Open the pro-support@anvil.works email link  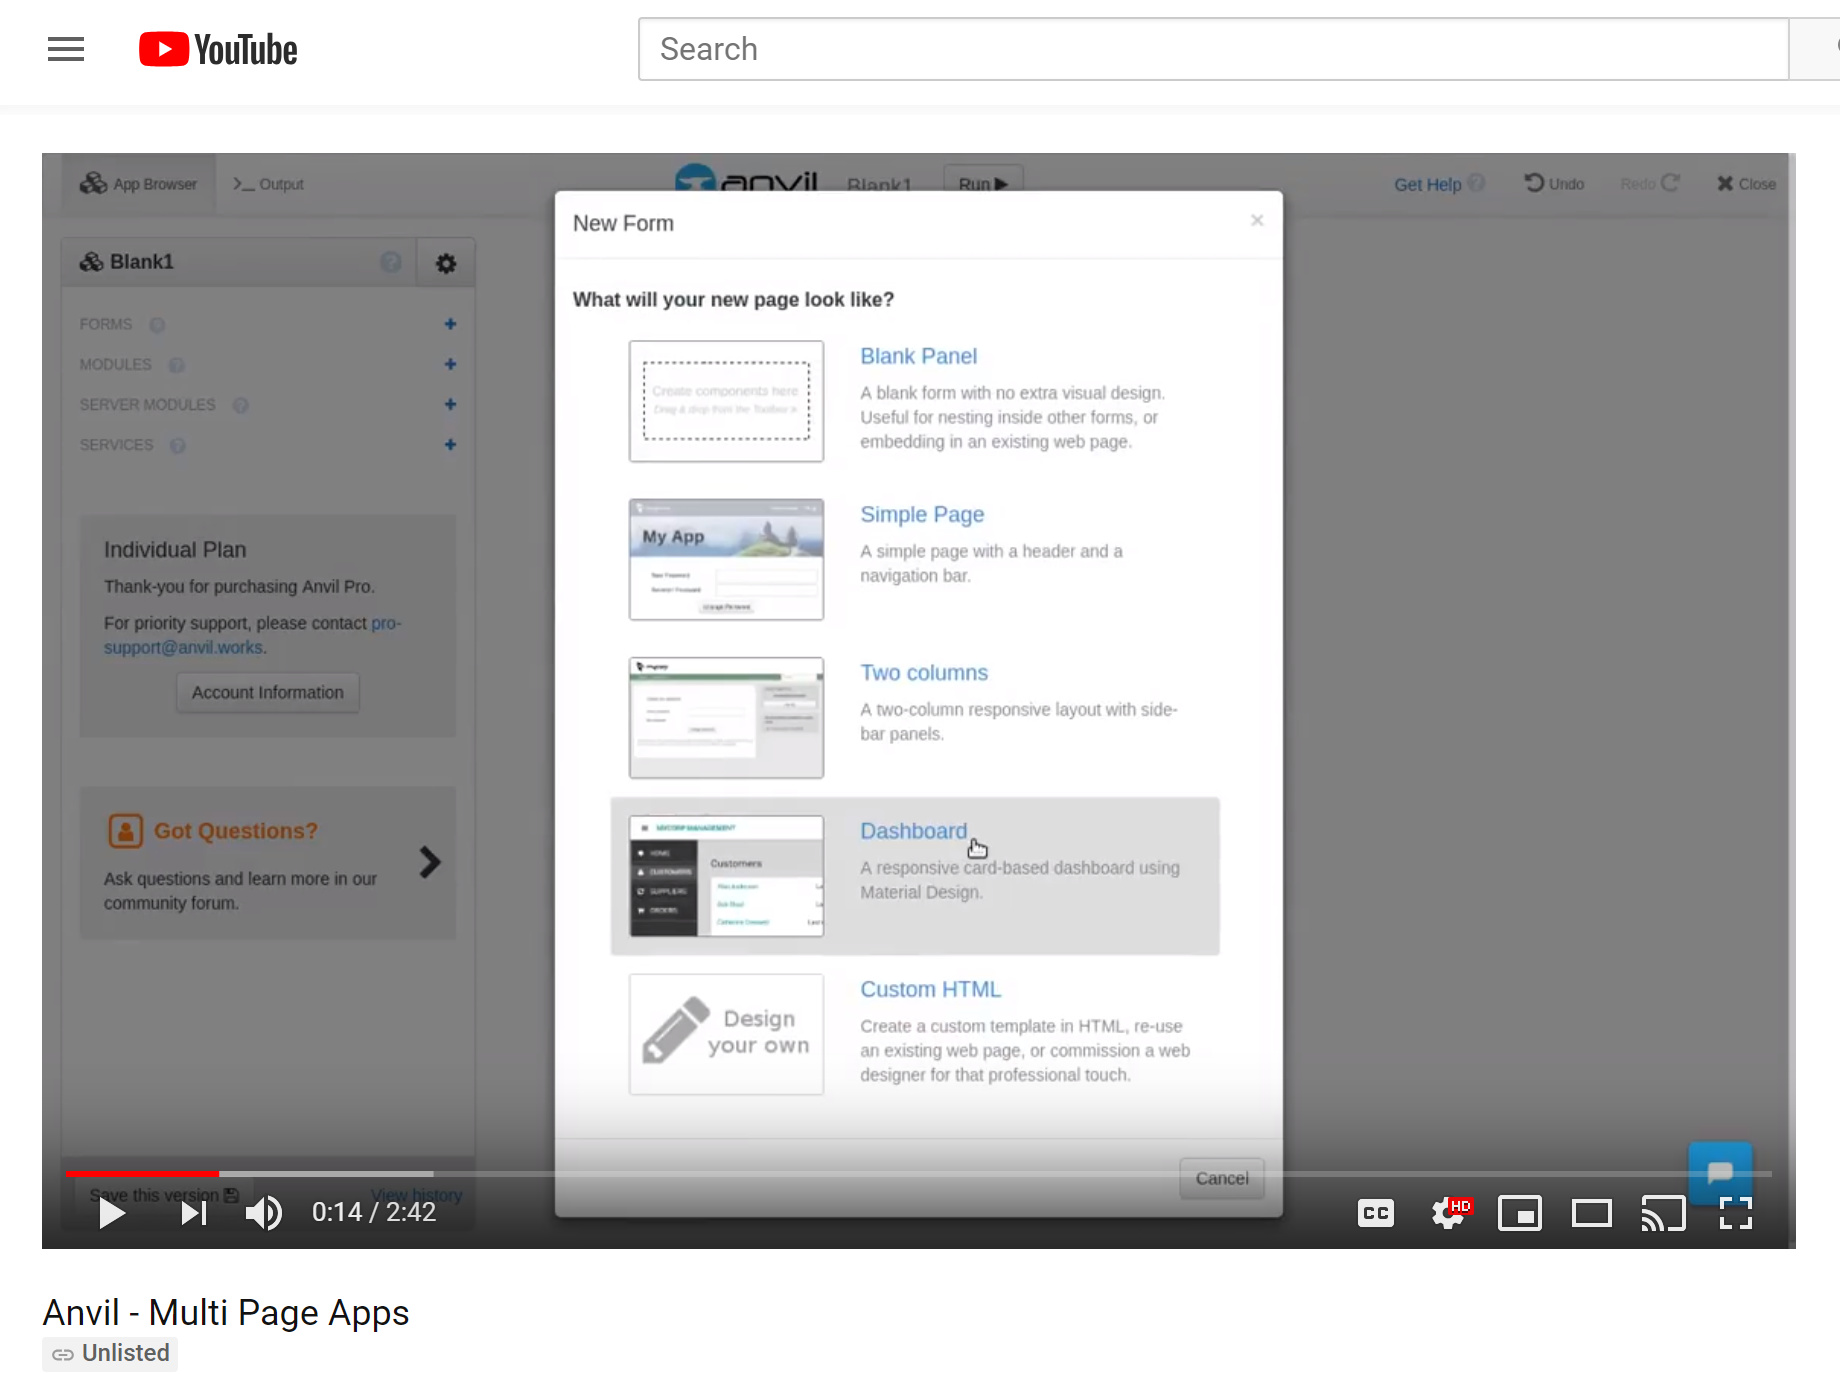pos(252,635)
